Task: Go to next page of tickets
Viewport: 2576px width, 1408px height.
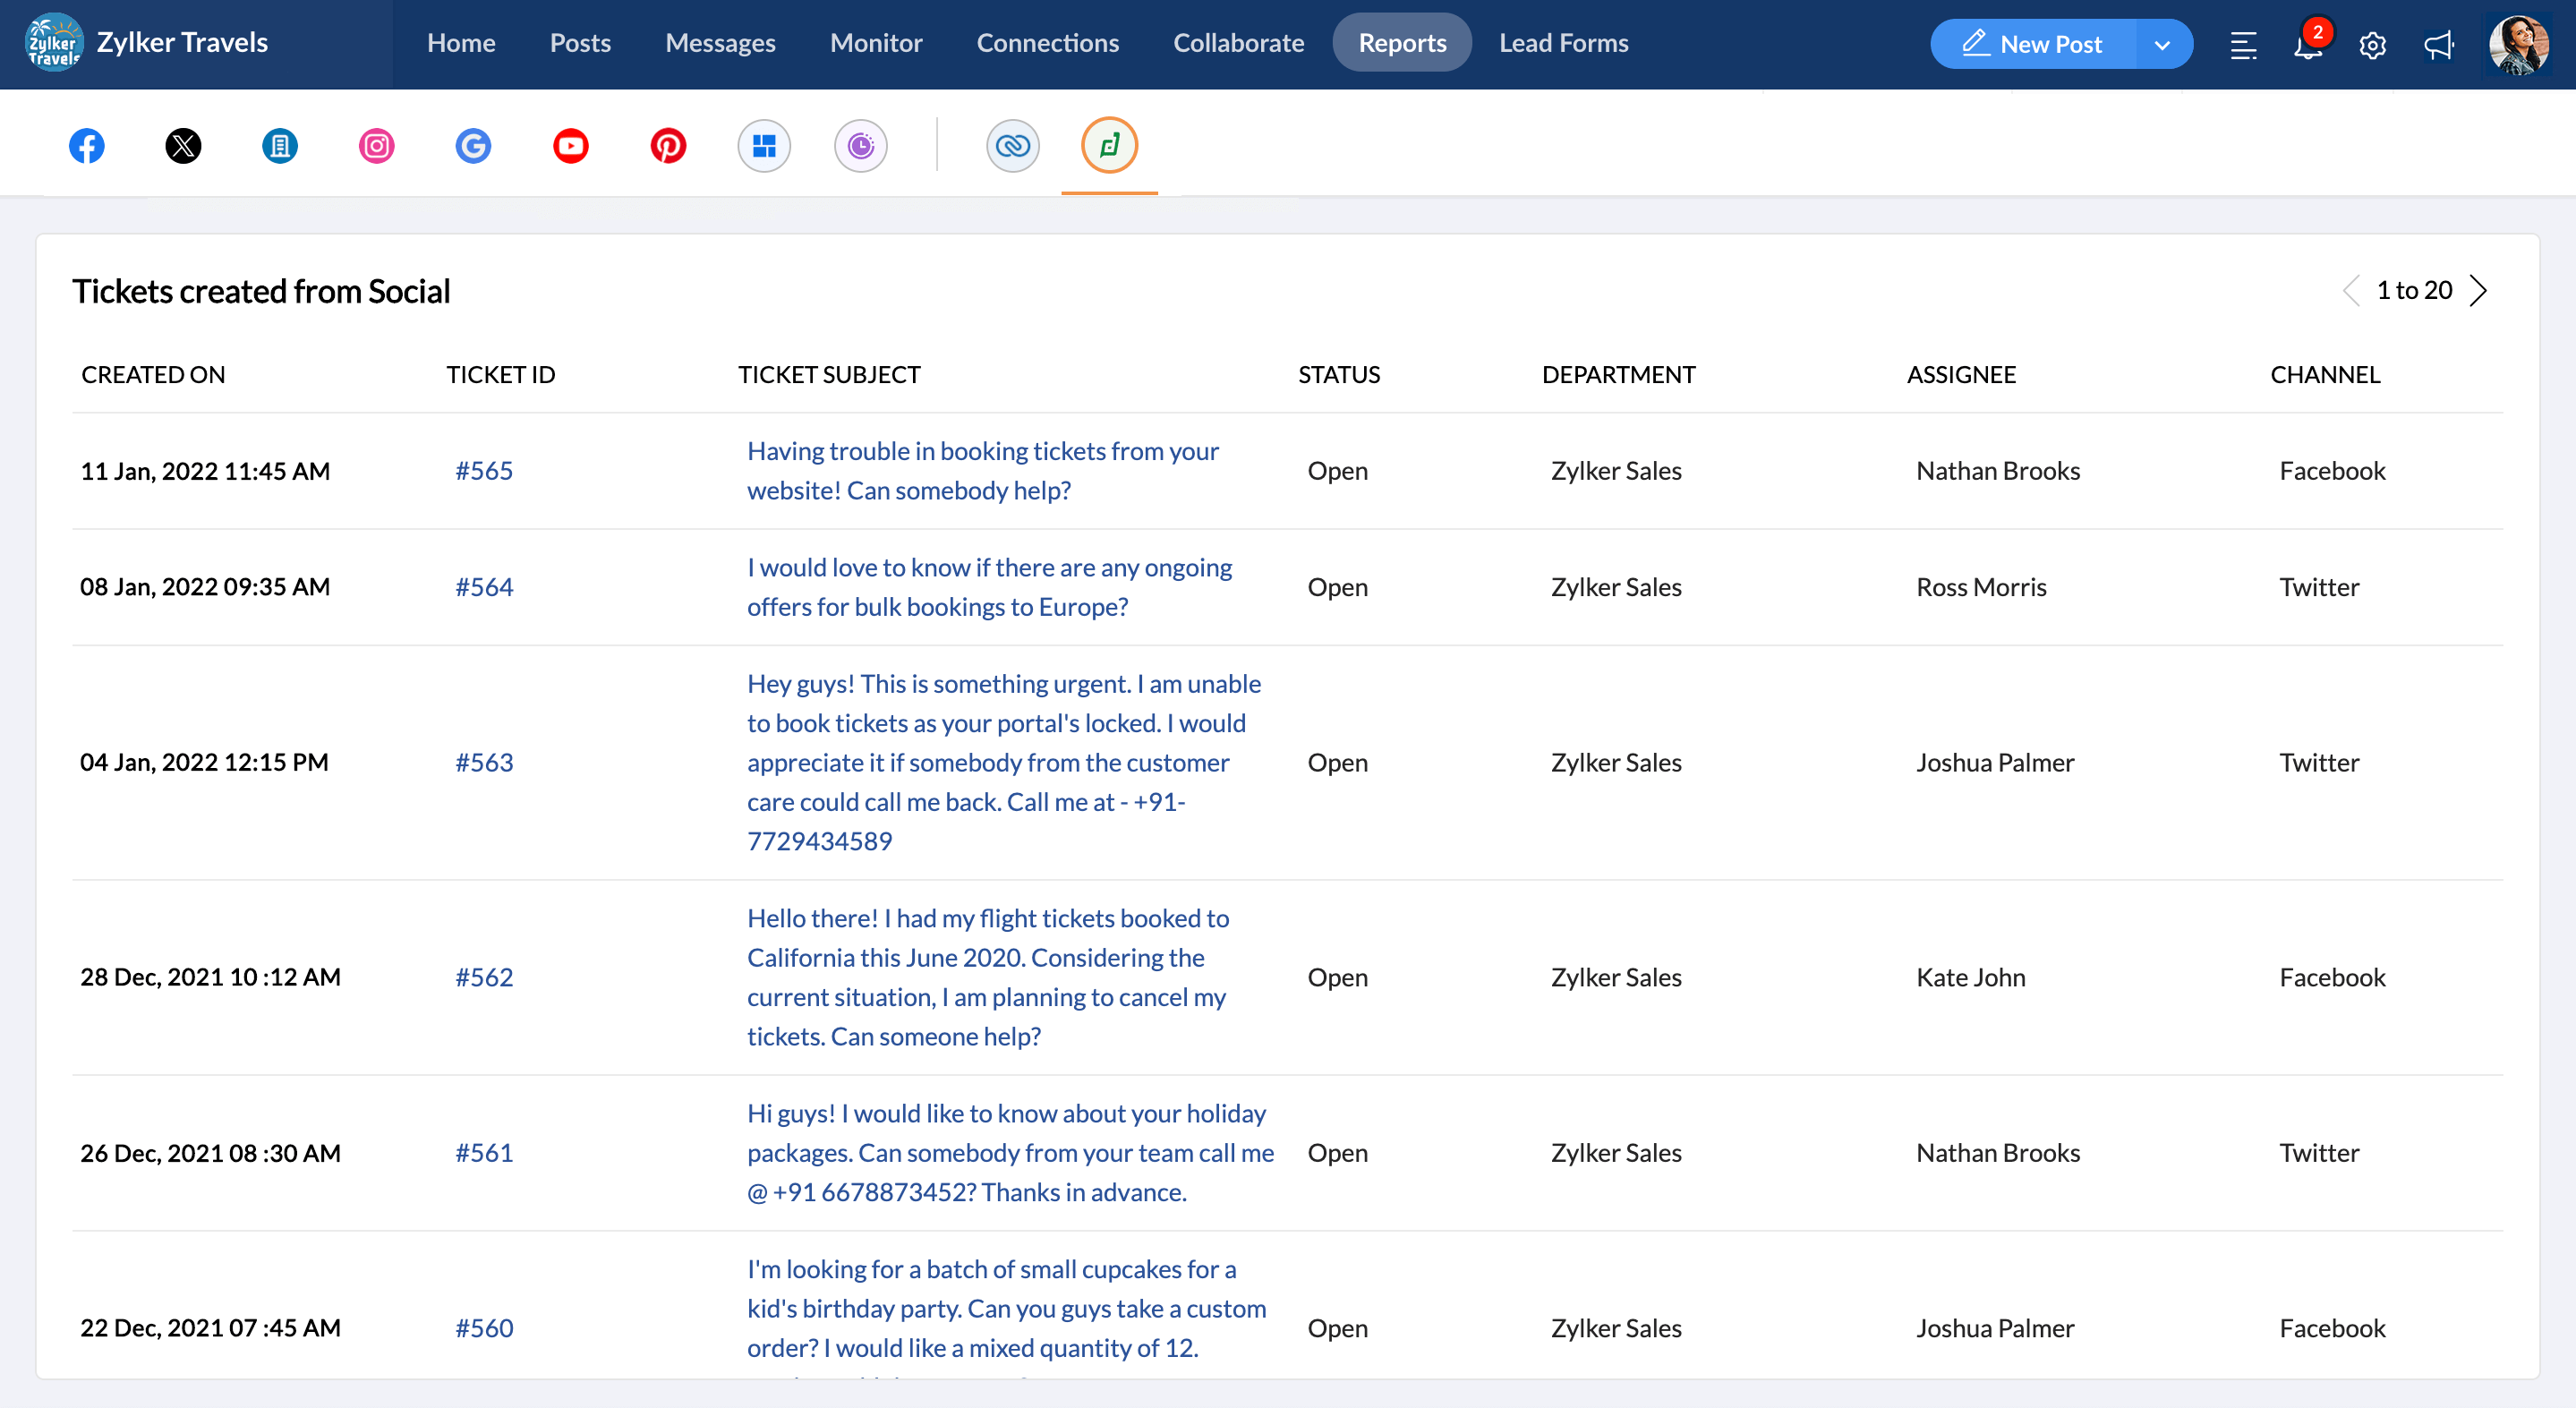Action: pyautogui.click(x=2478, y=291)
